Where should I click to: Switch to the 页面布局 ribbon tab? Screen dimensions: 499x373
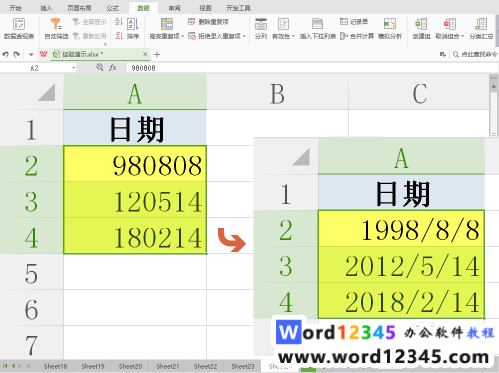[x=79, y=8]
